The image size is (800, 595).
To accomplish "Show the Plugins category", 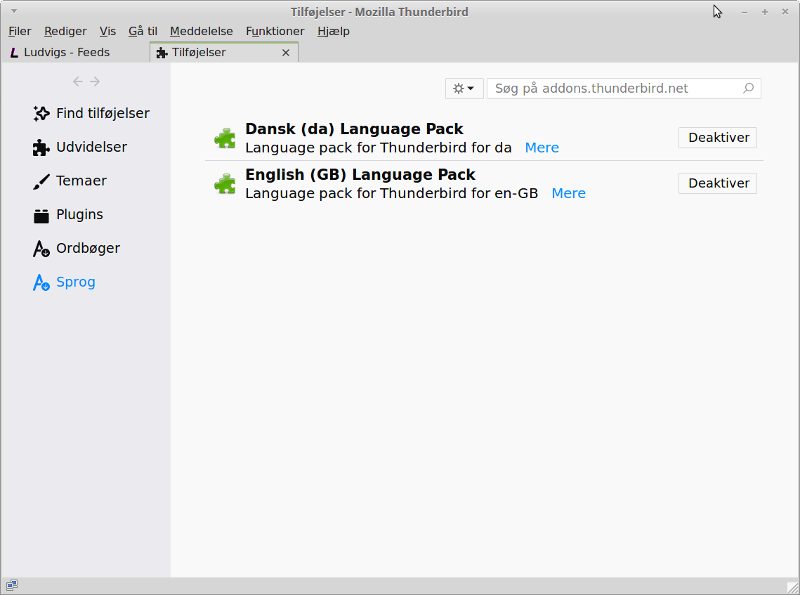I will pyautogui.click(x=68, y=215).
